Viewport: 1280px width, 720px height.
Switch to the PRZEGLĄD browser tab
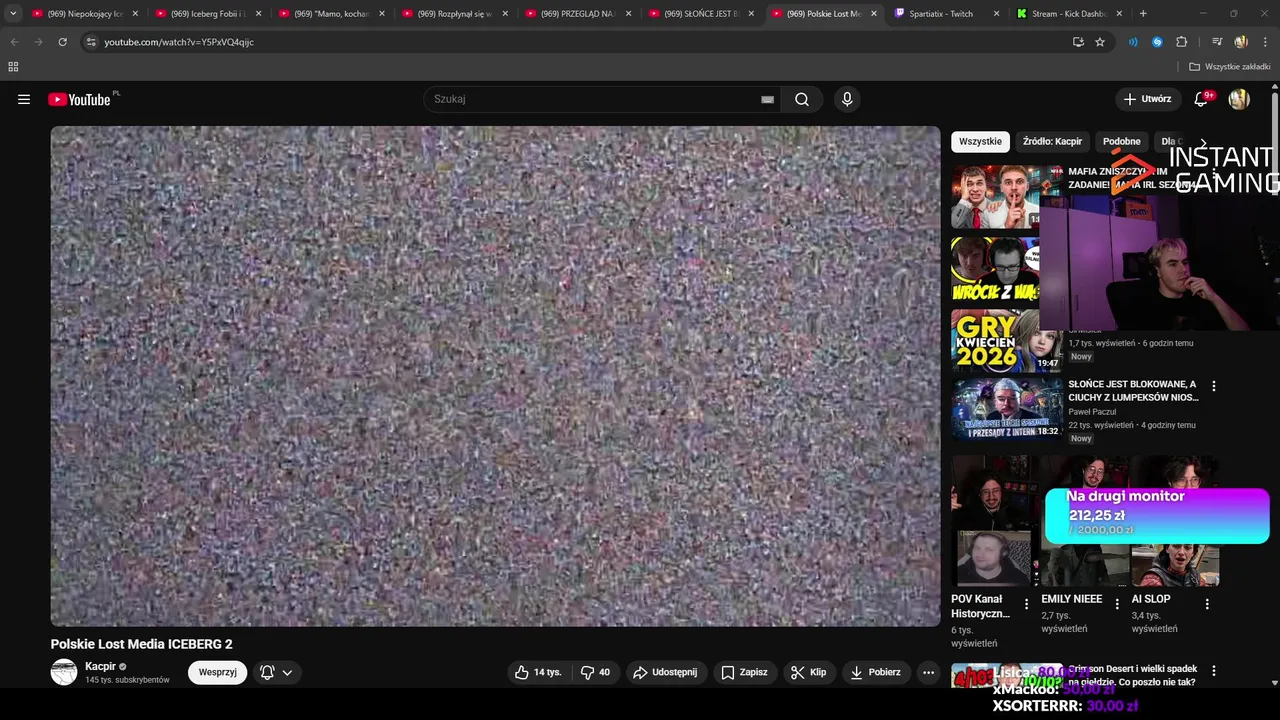point(577,14)
